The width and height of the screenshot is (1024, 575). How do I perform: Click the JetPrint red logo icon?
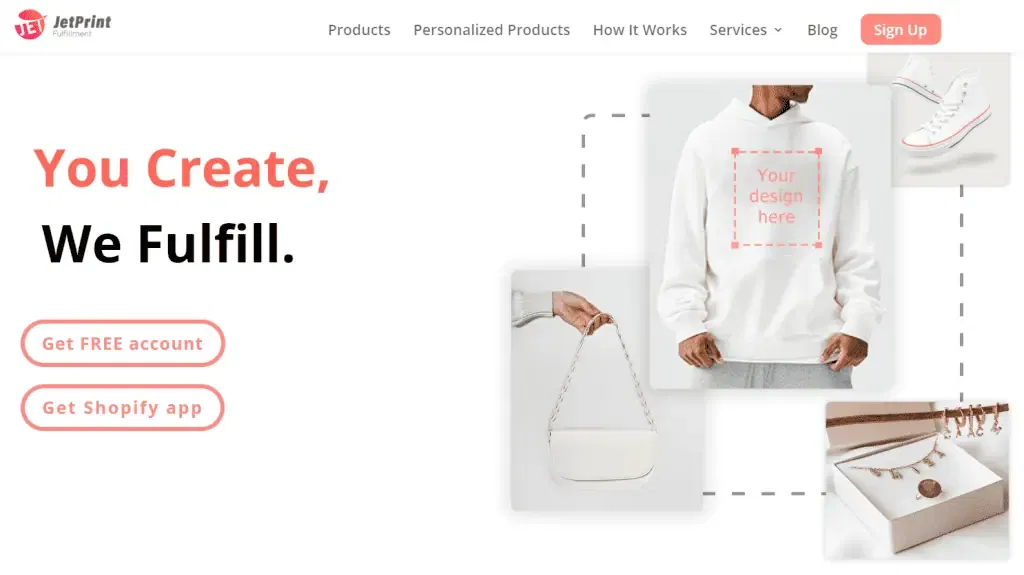click(30, 25)
